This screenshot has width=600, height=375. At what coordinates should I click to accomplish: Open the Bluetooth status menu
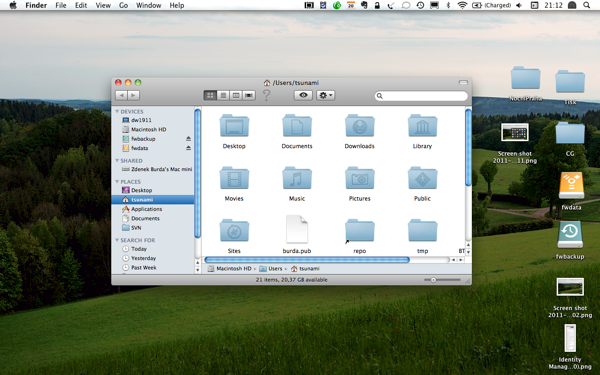pyautogui.click(x=448, y=5)
